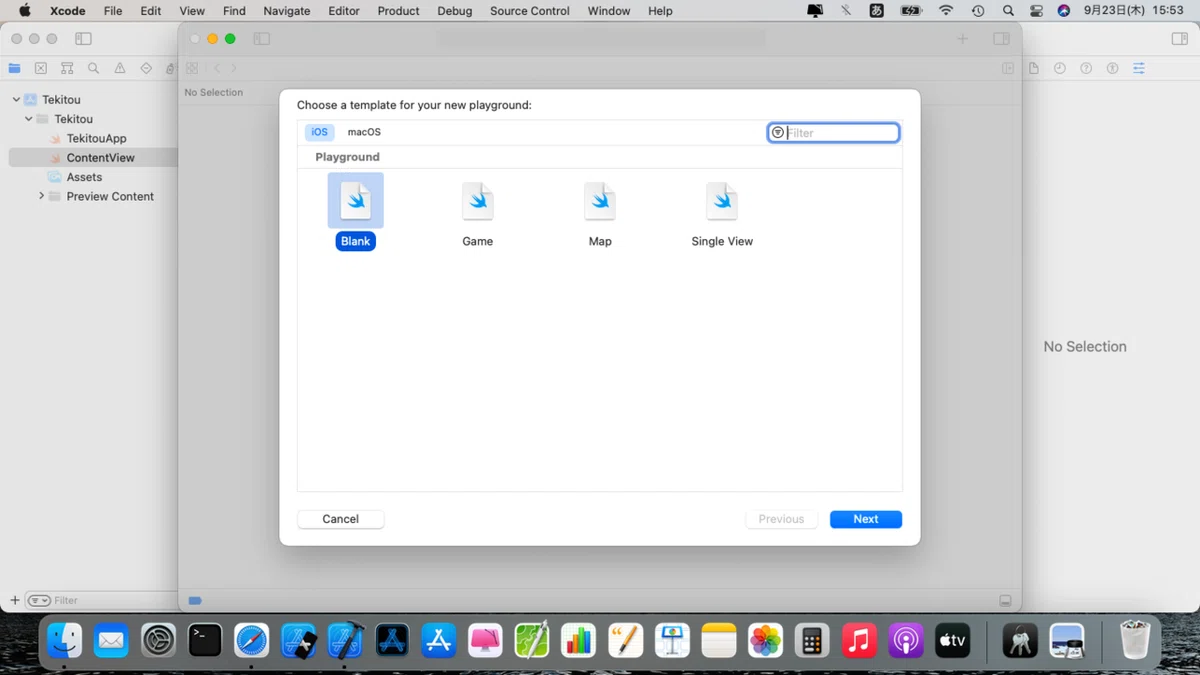Image resolution: width=1200 pixels, height=675 pixels.
Task: Open Time Machine menu bar icon
Action: (978, 11)
